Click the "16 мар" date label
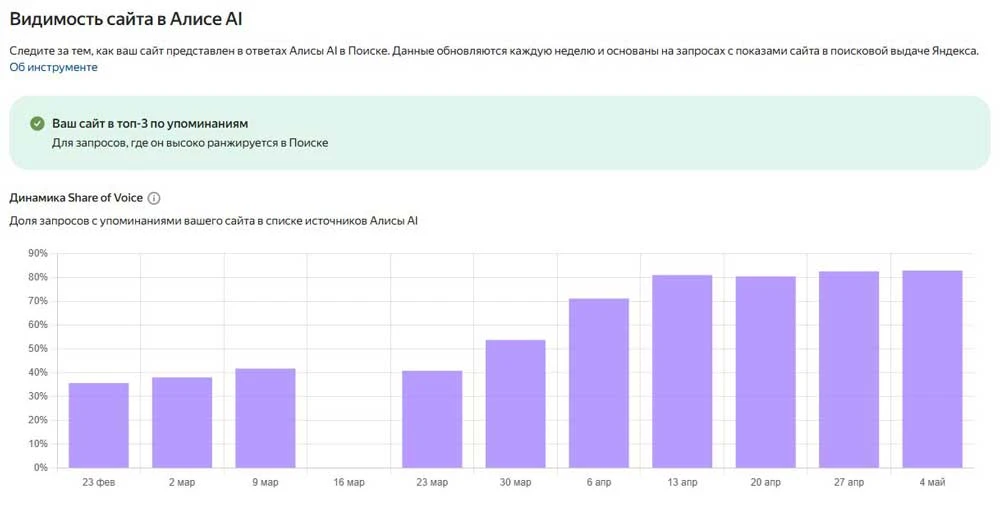Screen dimensions: 1000x514 (x=349, y=482)
